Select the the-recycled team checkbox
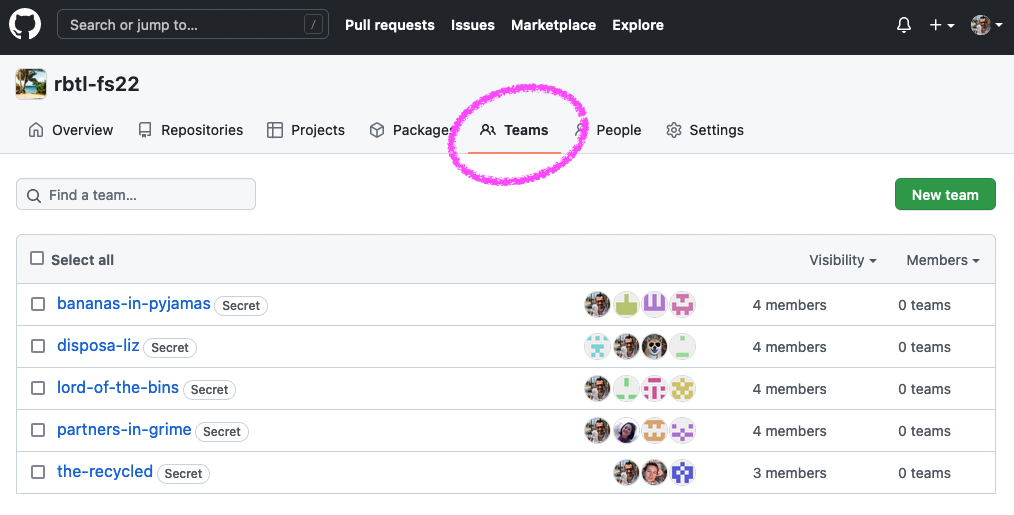The width and height of the screenshot is (1014, 515). [x=38, y=472]
